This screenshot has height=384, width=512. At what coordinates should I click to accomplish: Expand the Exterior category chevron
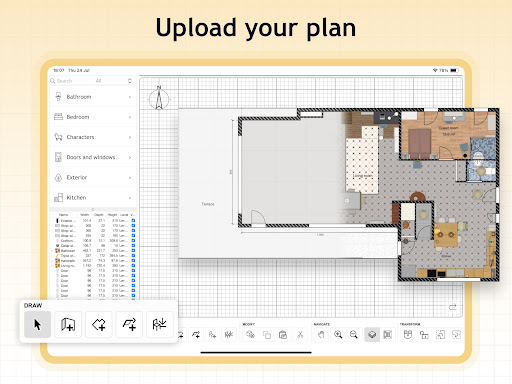(130, 177)
